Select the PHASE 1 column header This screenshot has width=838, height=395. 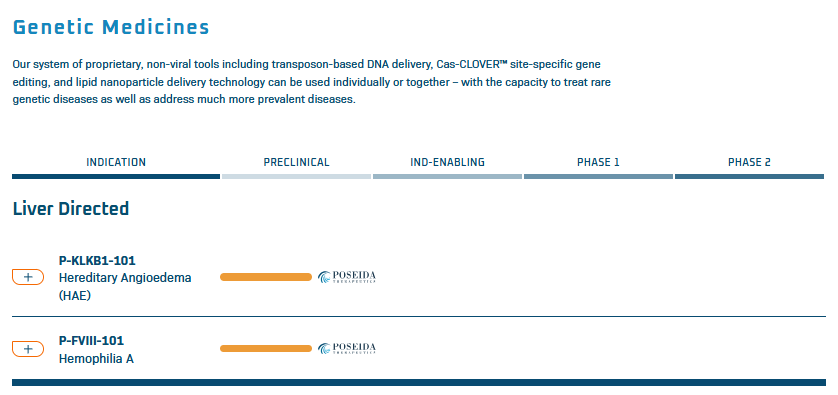[x=598, y=162]
